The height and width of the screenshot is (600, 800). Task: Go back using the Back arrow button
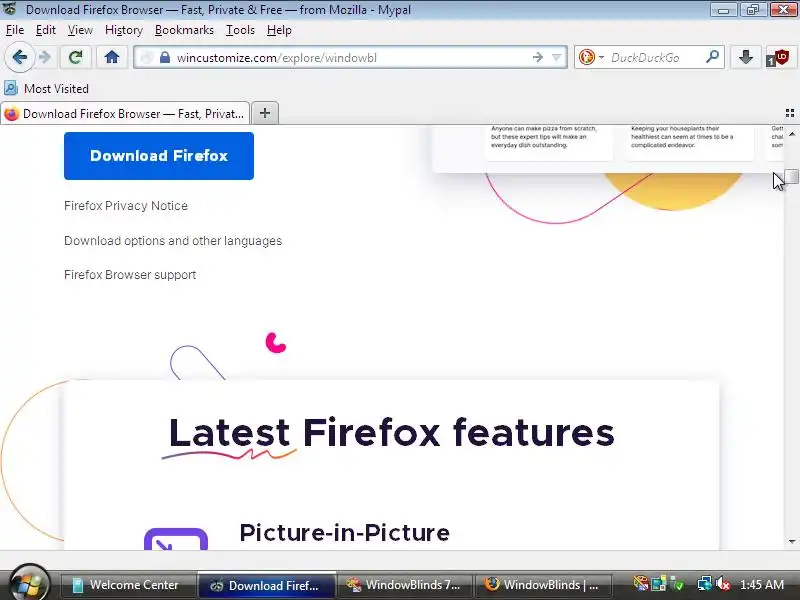tap(19, 57)
